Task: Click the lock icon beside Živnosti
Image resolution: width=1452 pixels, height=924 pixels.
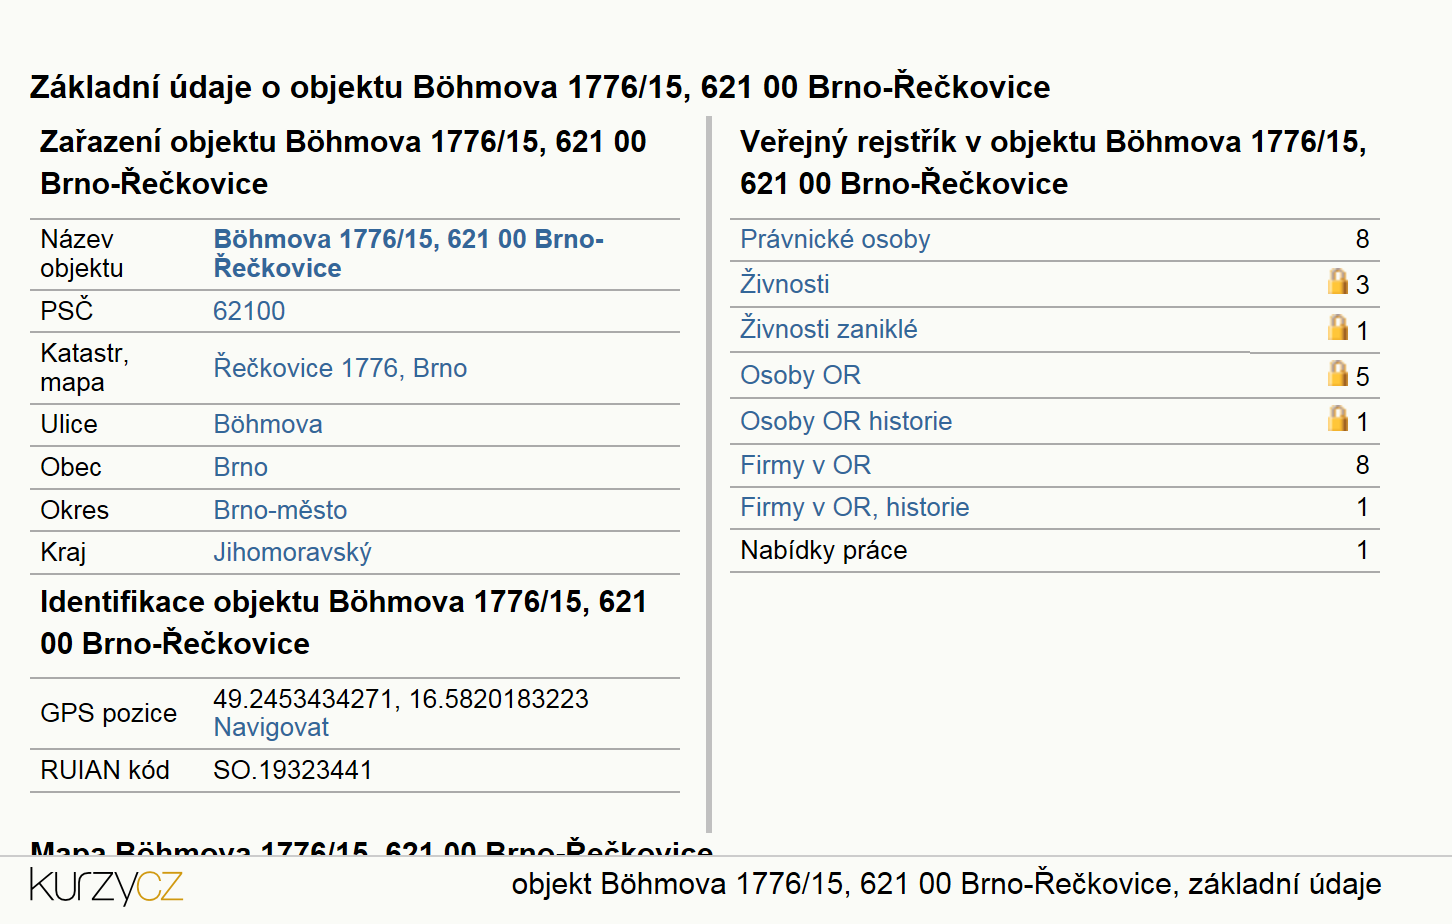Action: 1338,281
